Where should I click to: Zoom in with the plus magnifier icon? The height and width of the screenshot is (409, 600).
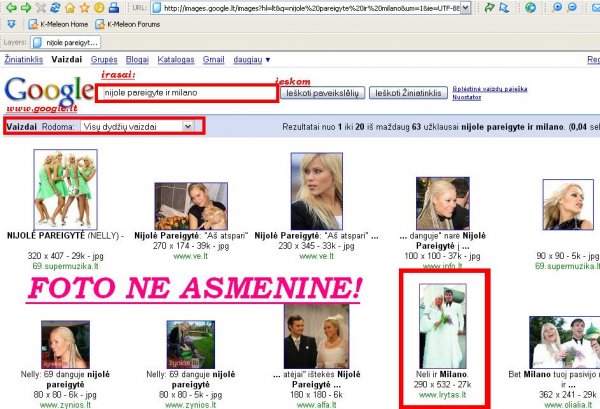pos(557,7)
